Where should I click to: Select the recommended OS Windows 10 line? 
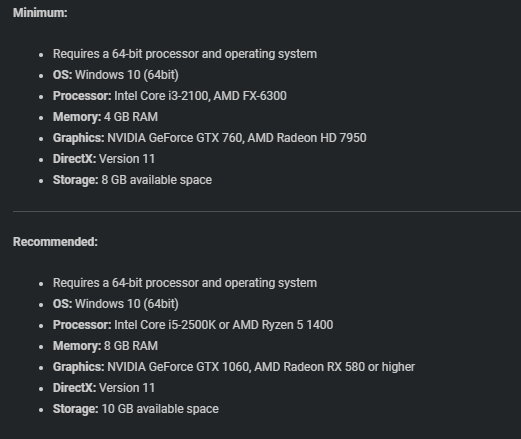coord(116,304)
